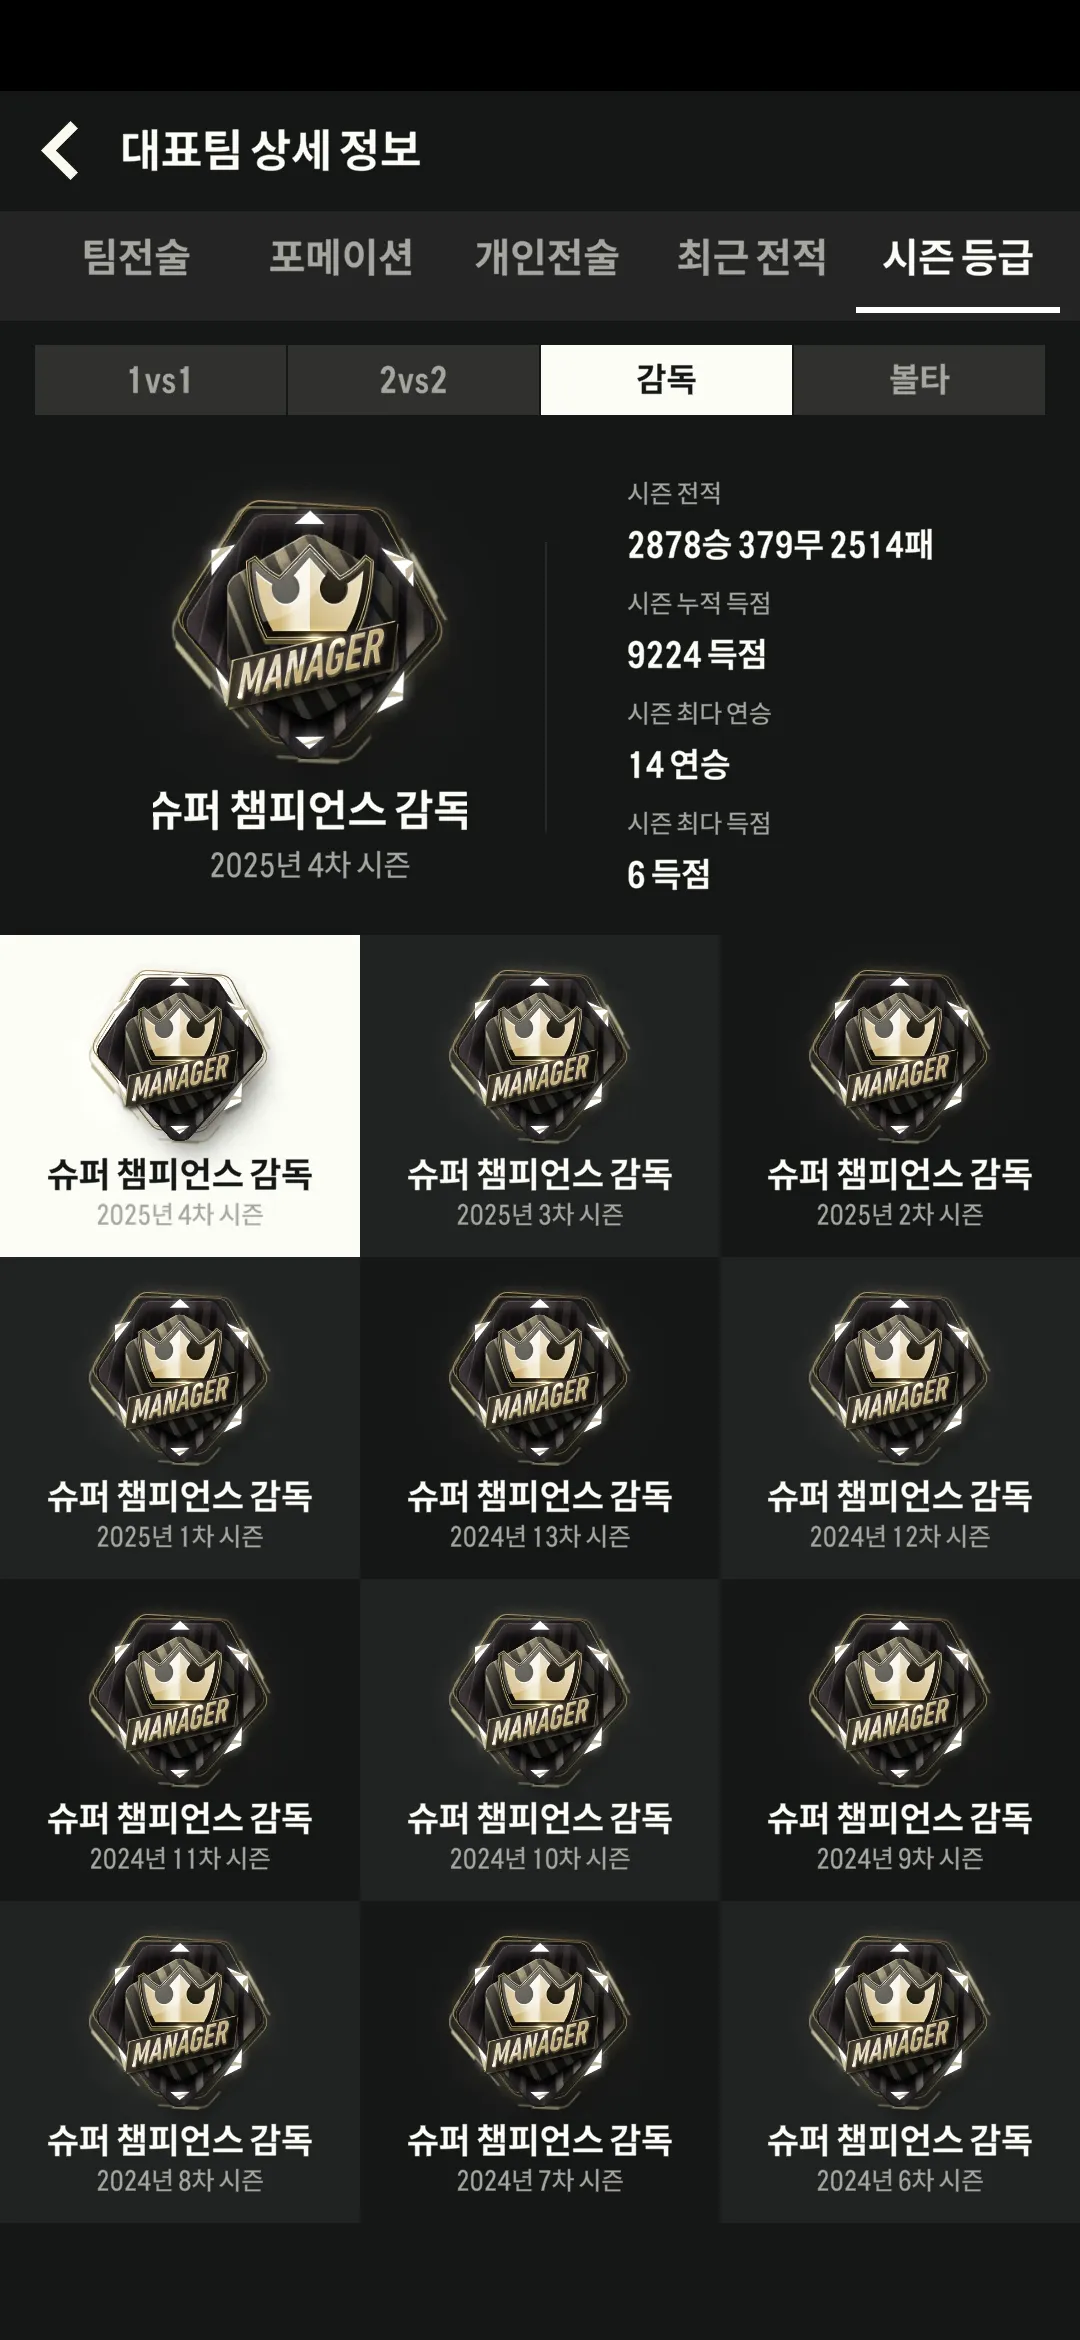Pick the 2024년 7차 시즌 badge
This screenshot has height=2340, width=1080.
540,2062
